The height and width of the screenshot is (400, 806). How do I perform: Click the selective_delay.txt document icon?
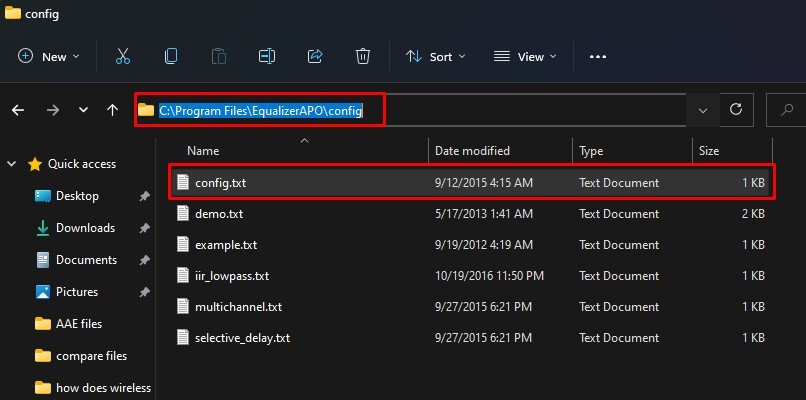click(x=183, y=337)
